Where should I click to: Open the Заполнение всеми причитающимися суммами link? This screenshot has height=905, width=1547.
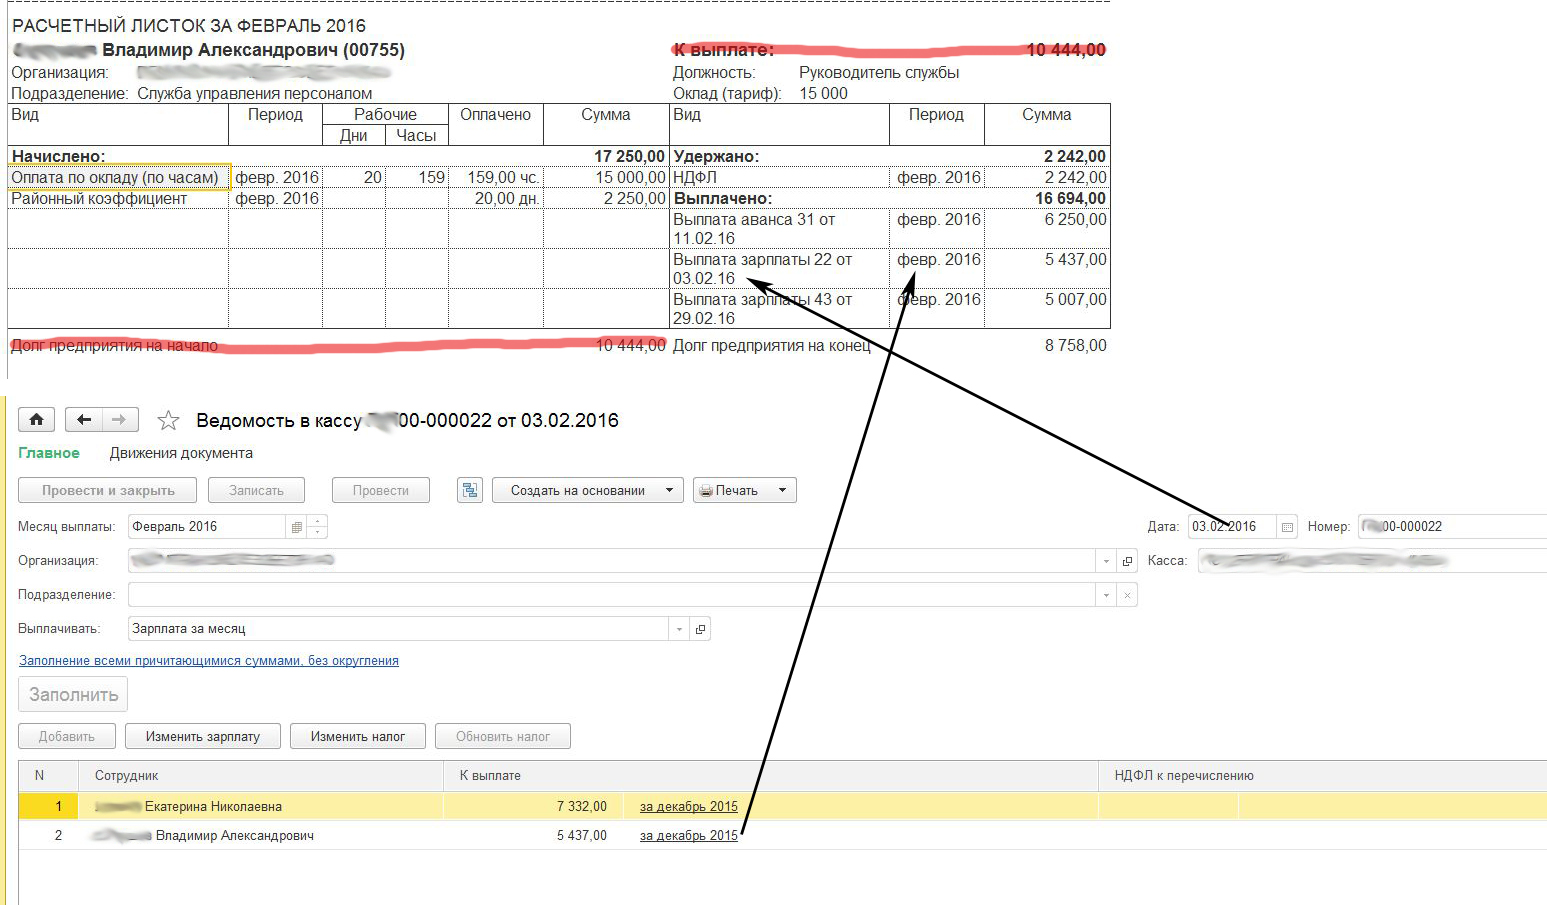pos(209,661)
